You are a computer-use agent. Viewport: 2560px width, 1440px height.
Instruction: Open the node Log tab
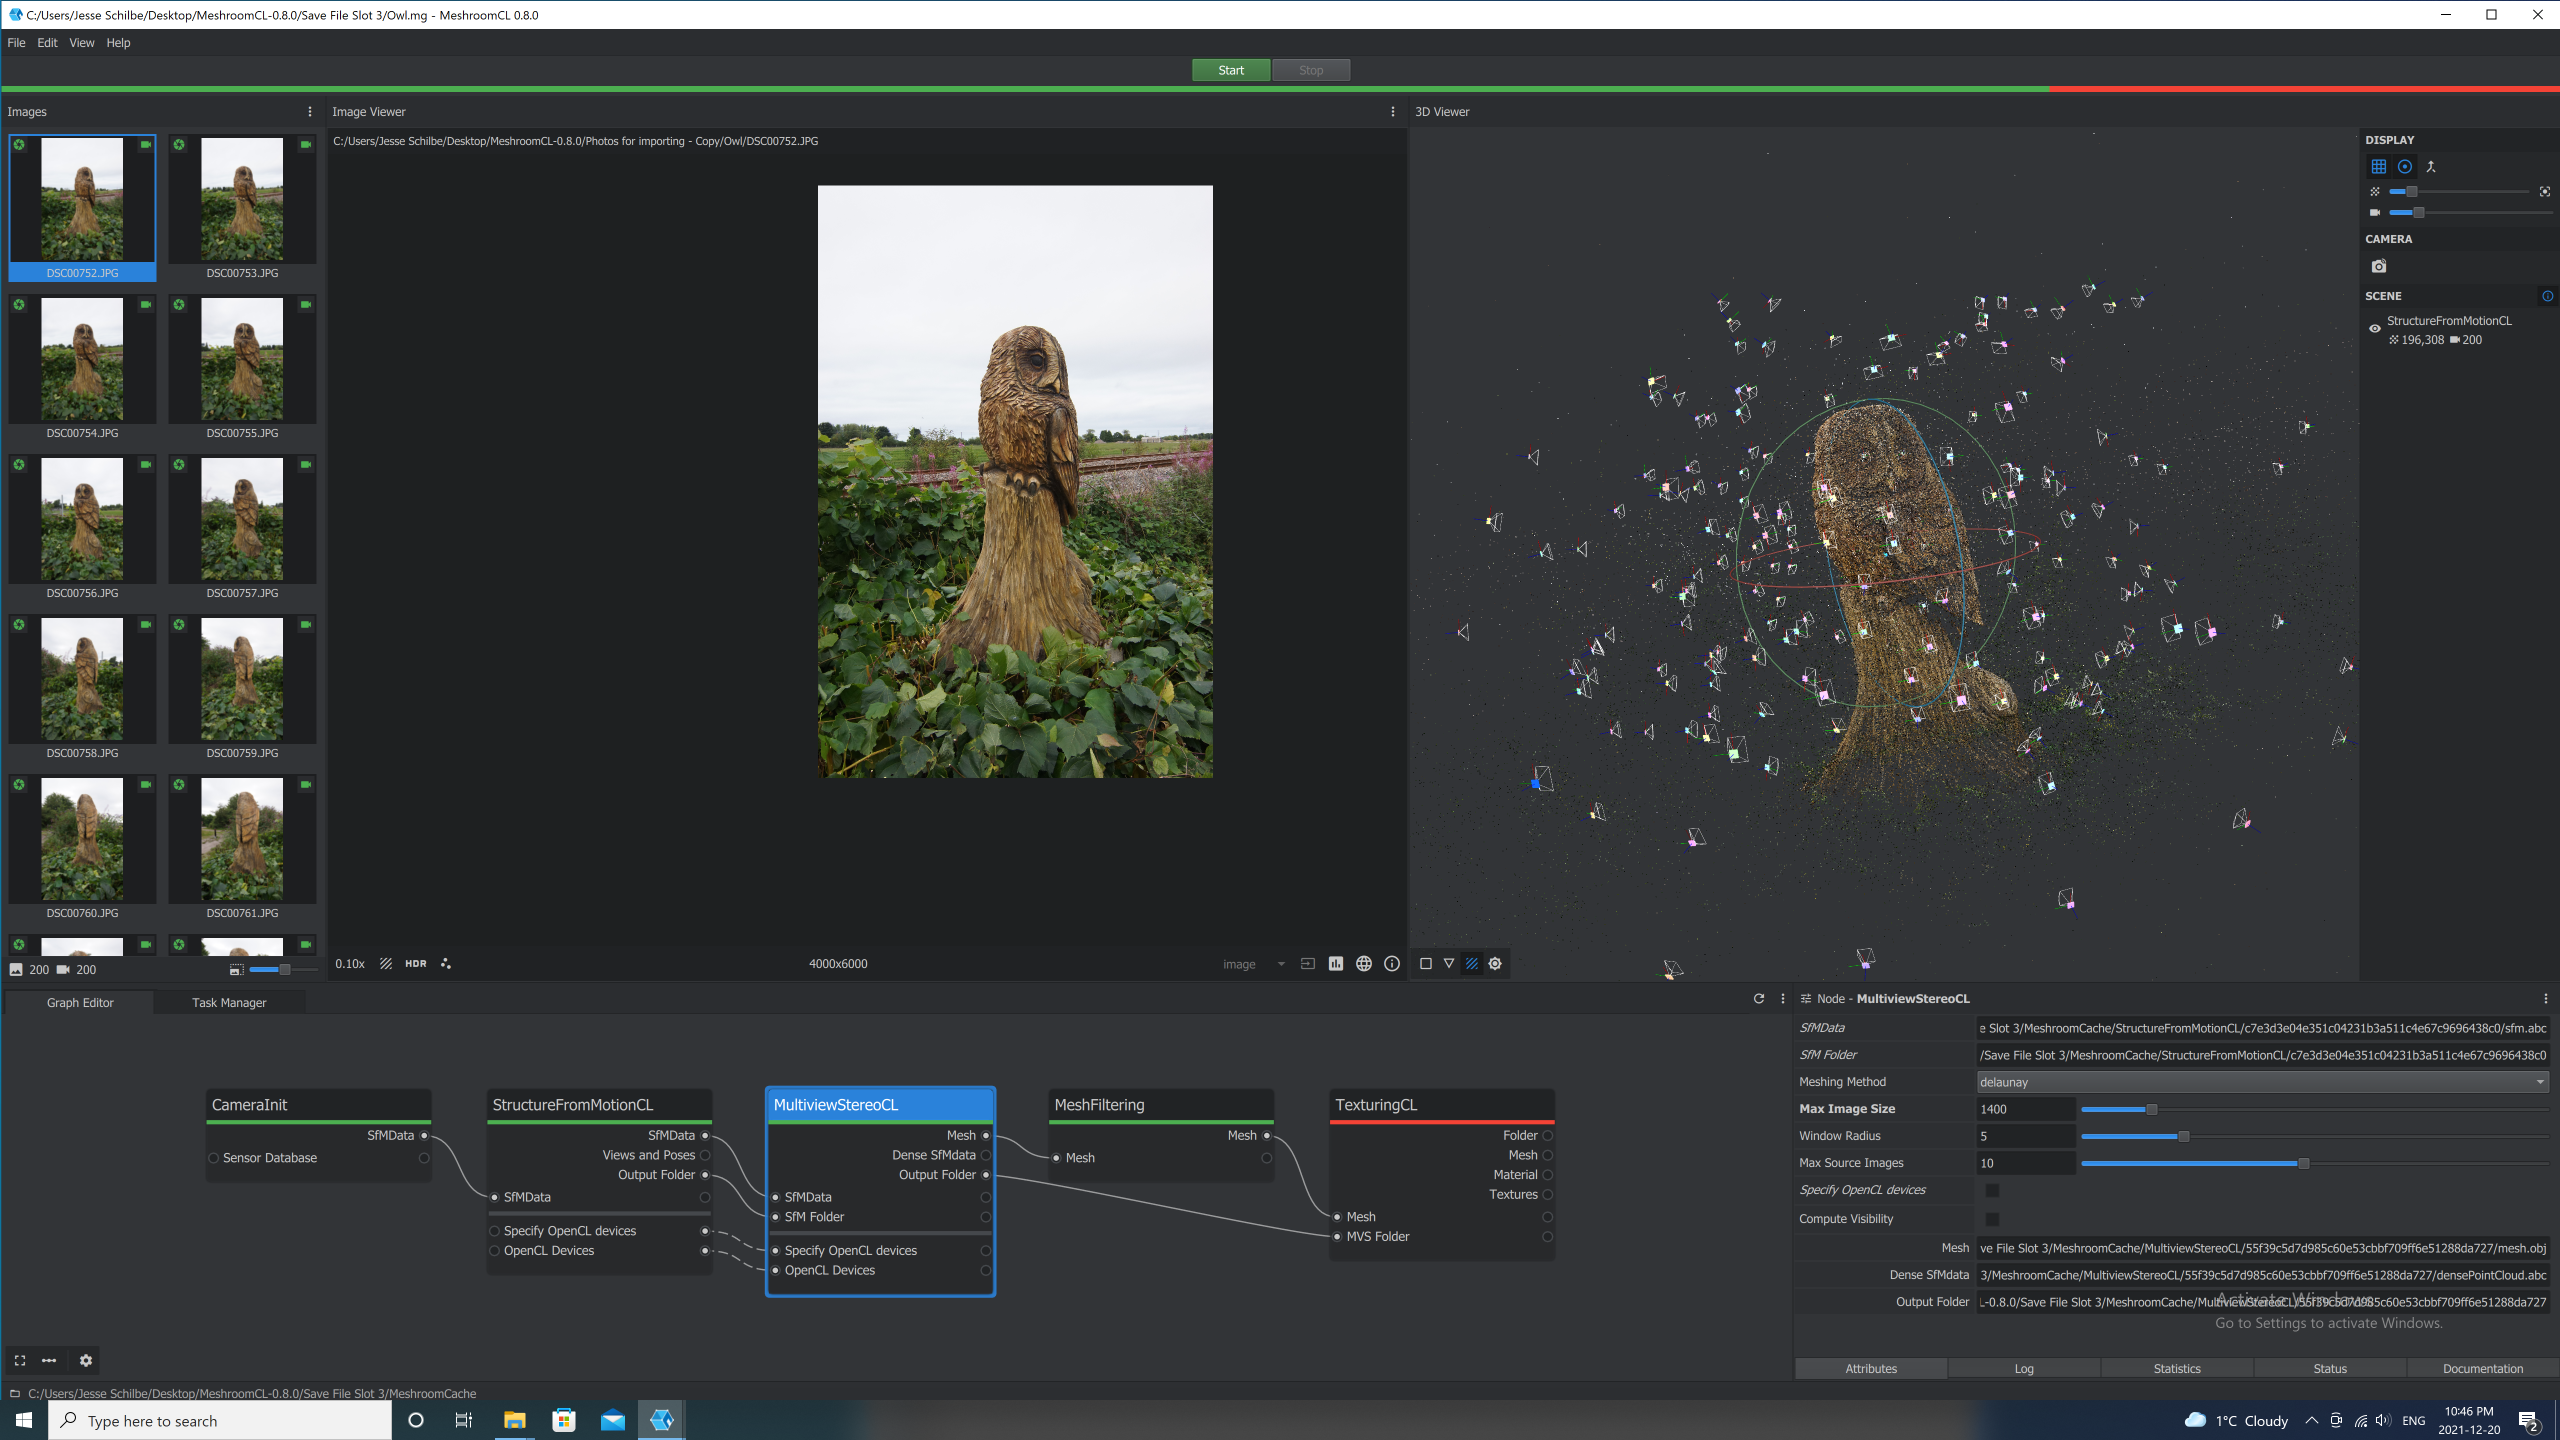click(2024, 1369)
